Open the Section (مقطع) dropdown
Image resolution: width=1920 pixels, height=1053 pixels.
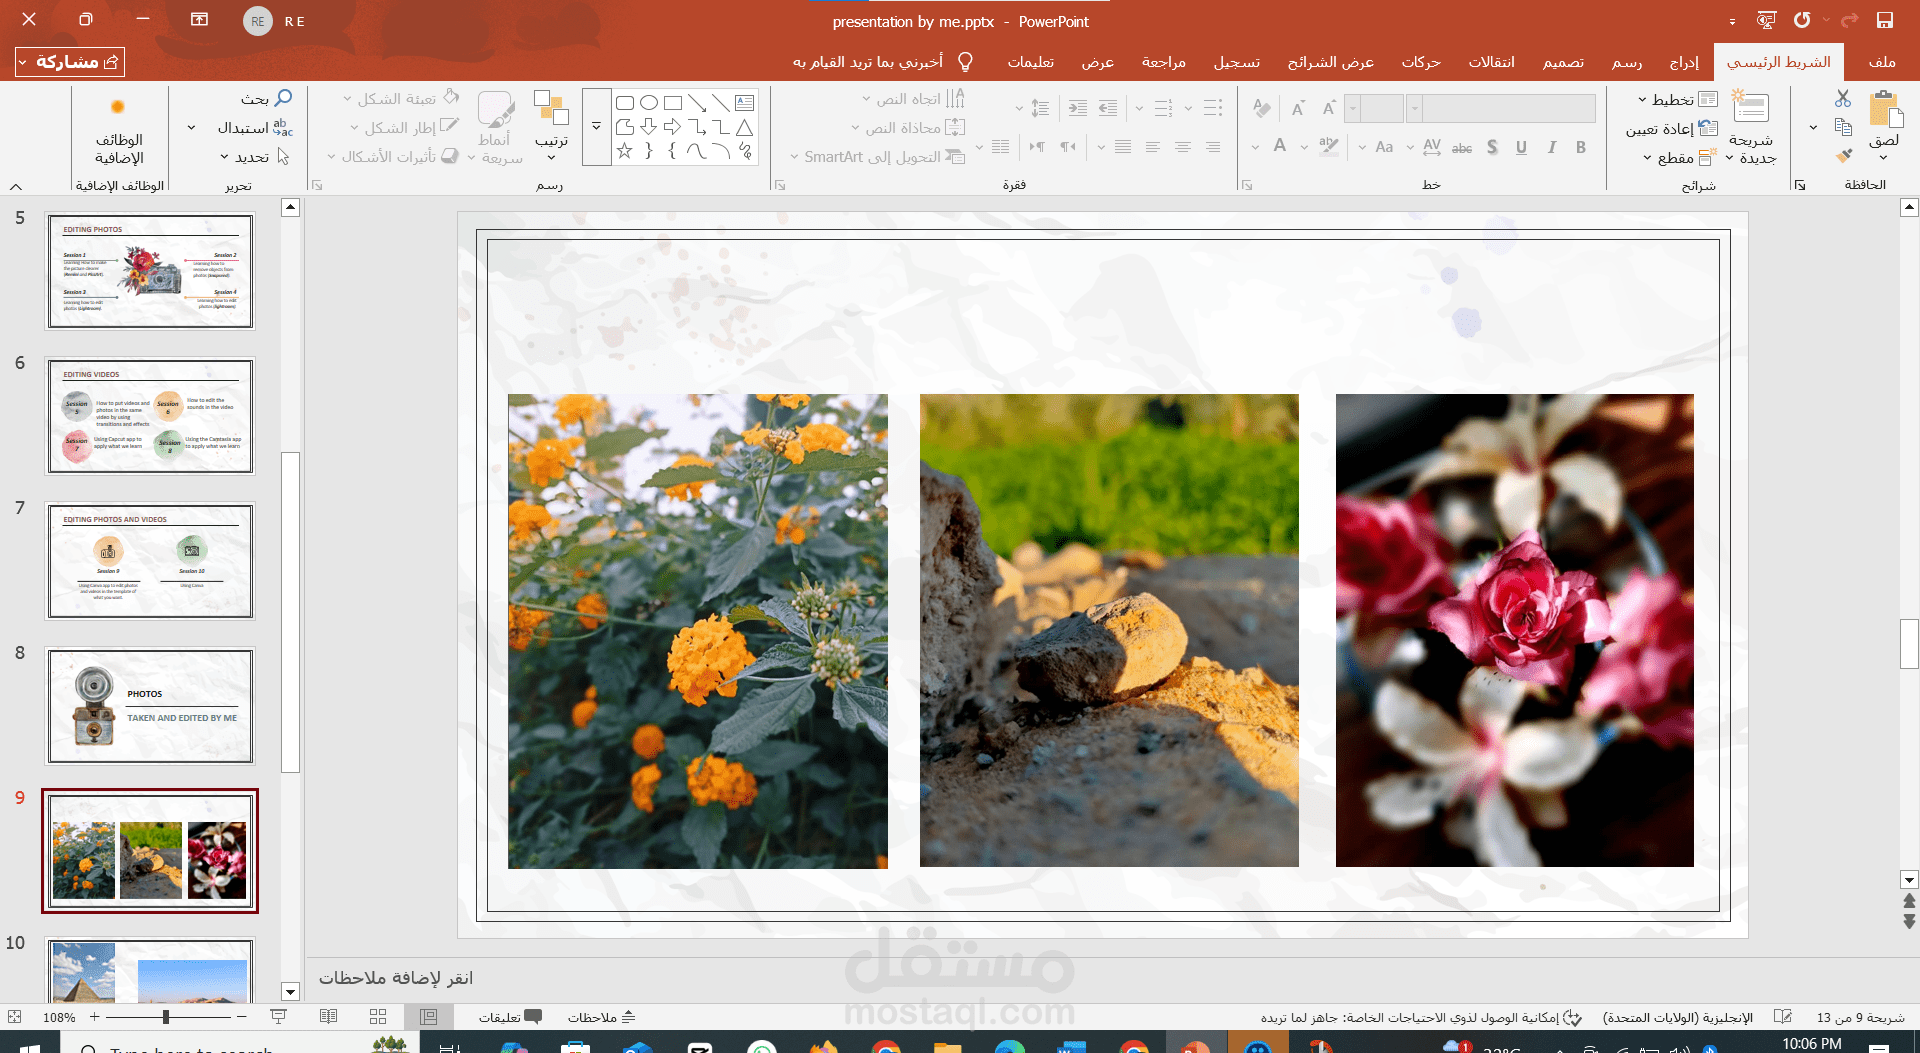1680,157
